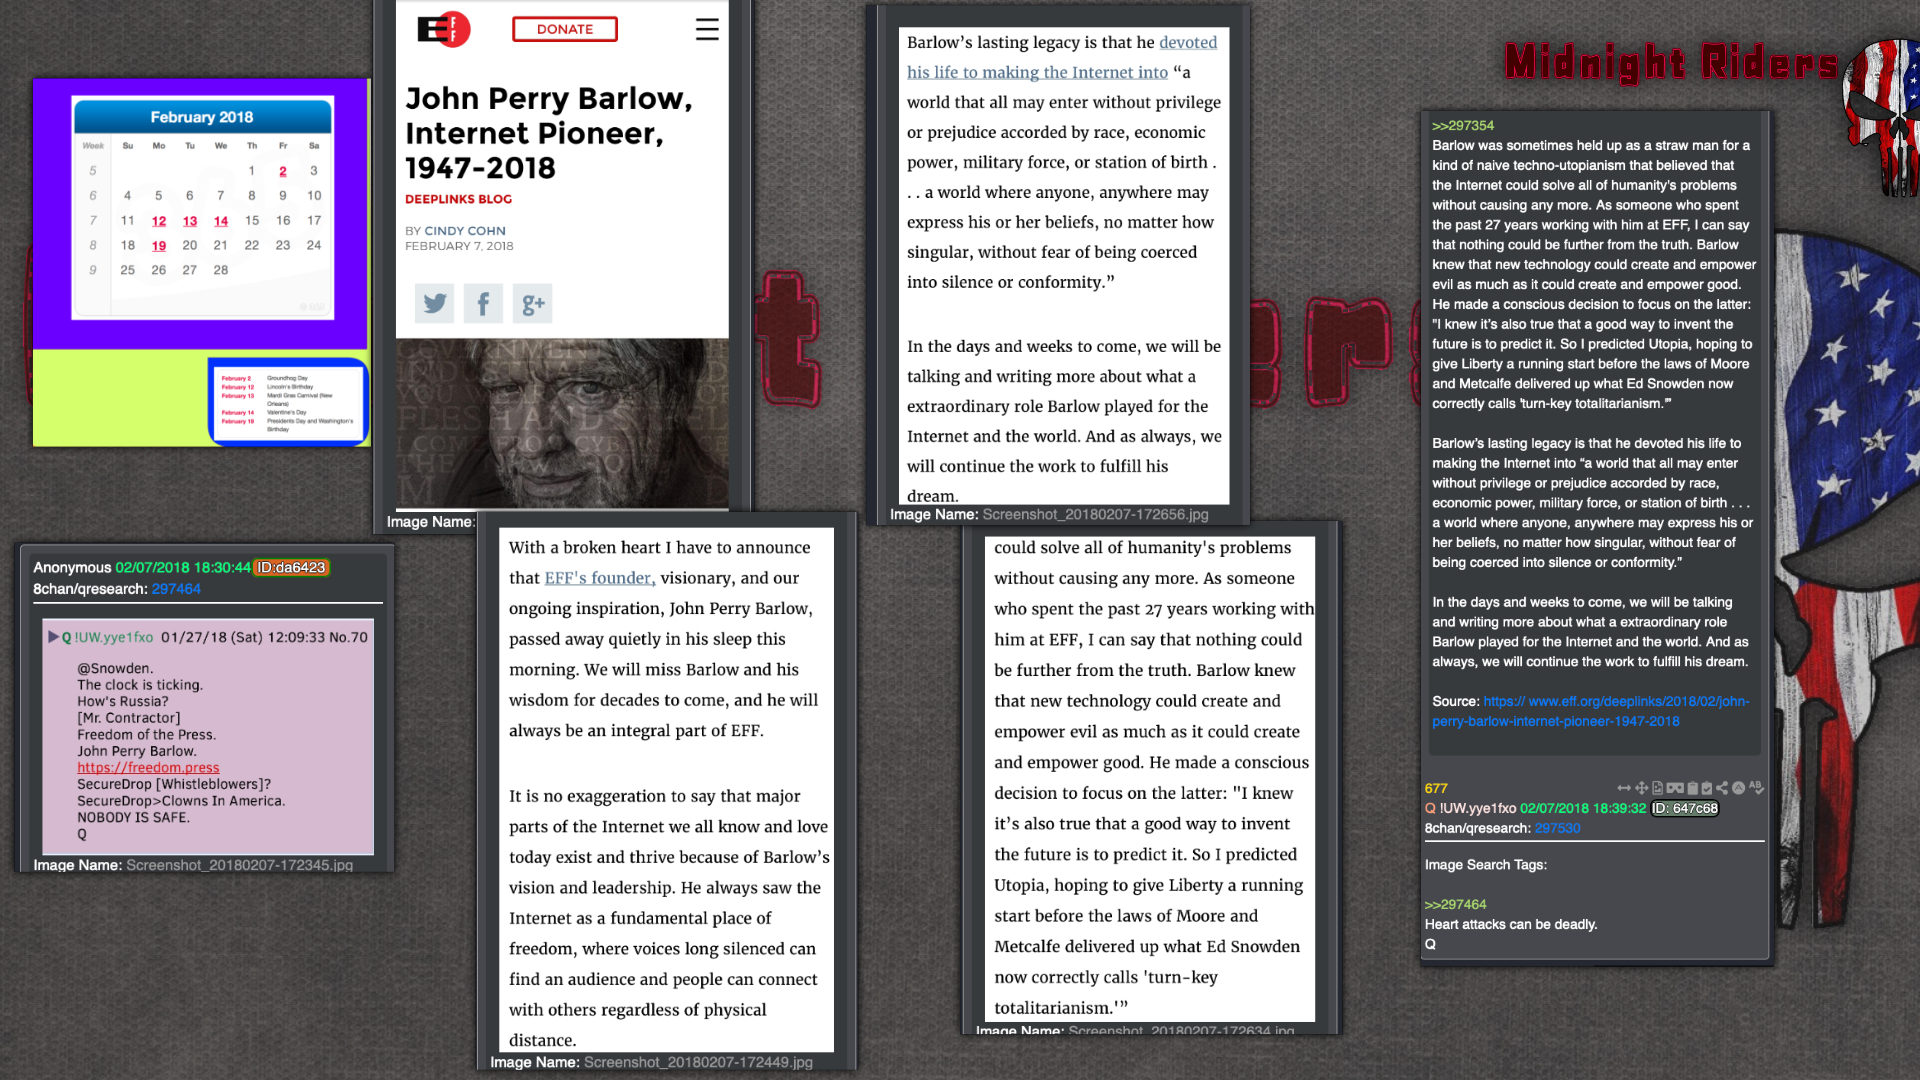Viewport: 1920px width, 1080px height.
Task: Click the 02/07/2018 18:30:44 timestamp
Action: click(183, 567)
